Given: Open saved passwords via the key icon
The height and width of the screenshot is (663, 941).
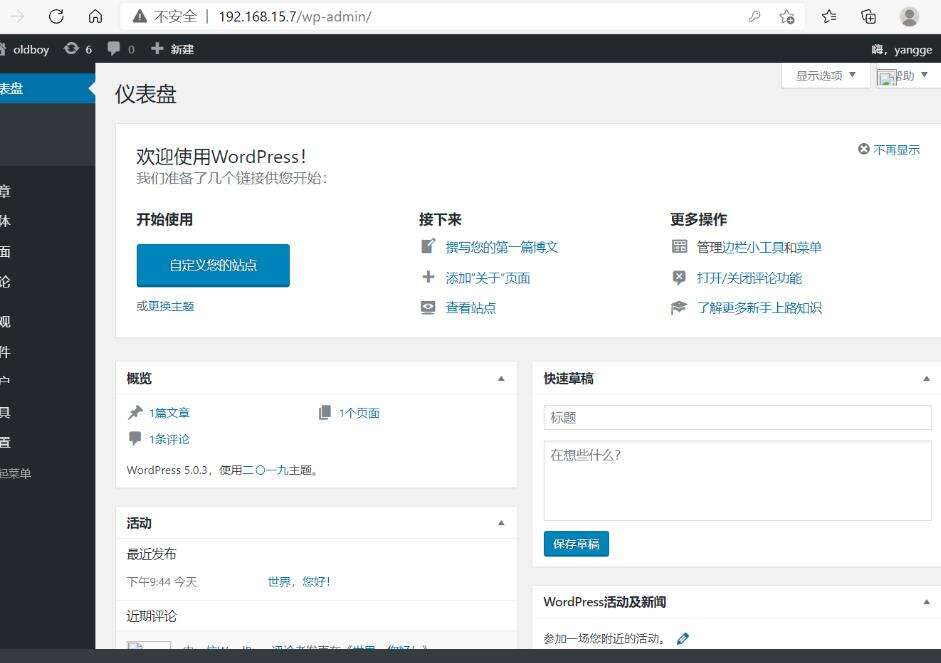Looking at the screenshot, I should coord(754,17).
